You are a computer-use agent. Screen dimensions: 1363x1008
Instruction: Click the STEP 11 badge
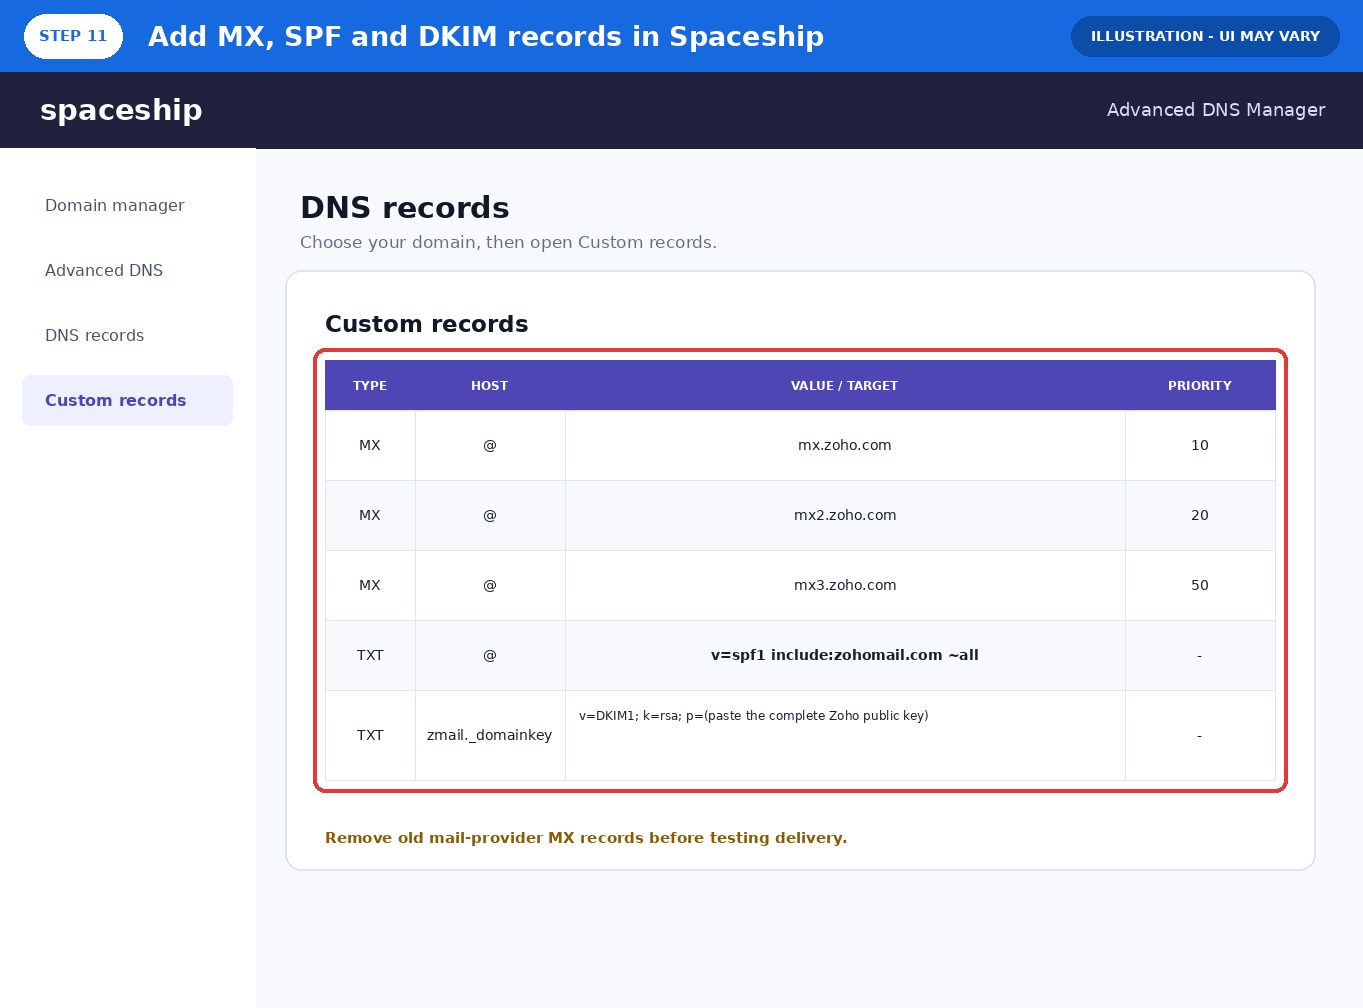point(73,36)
